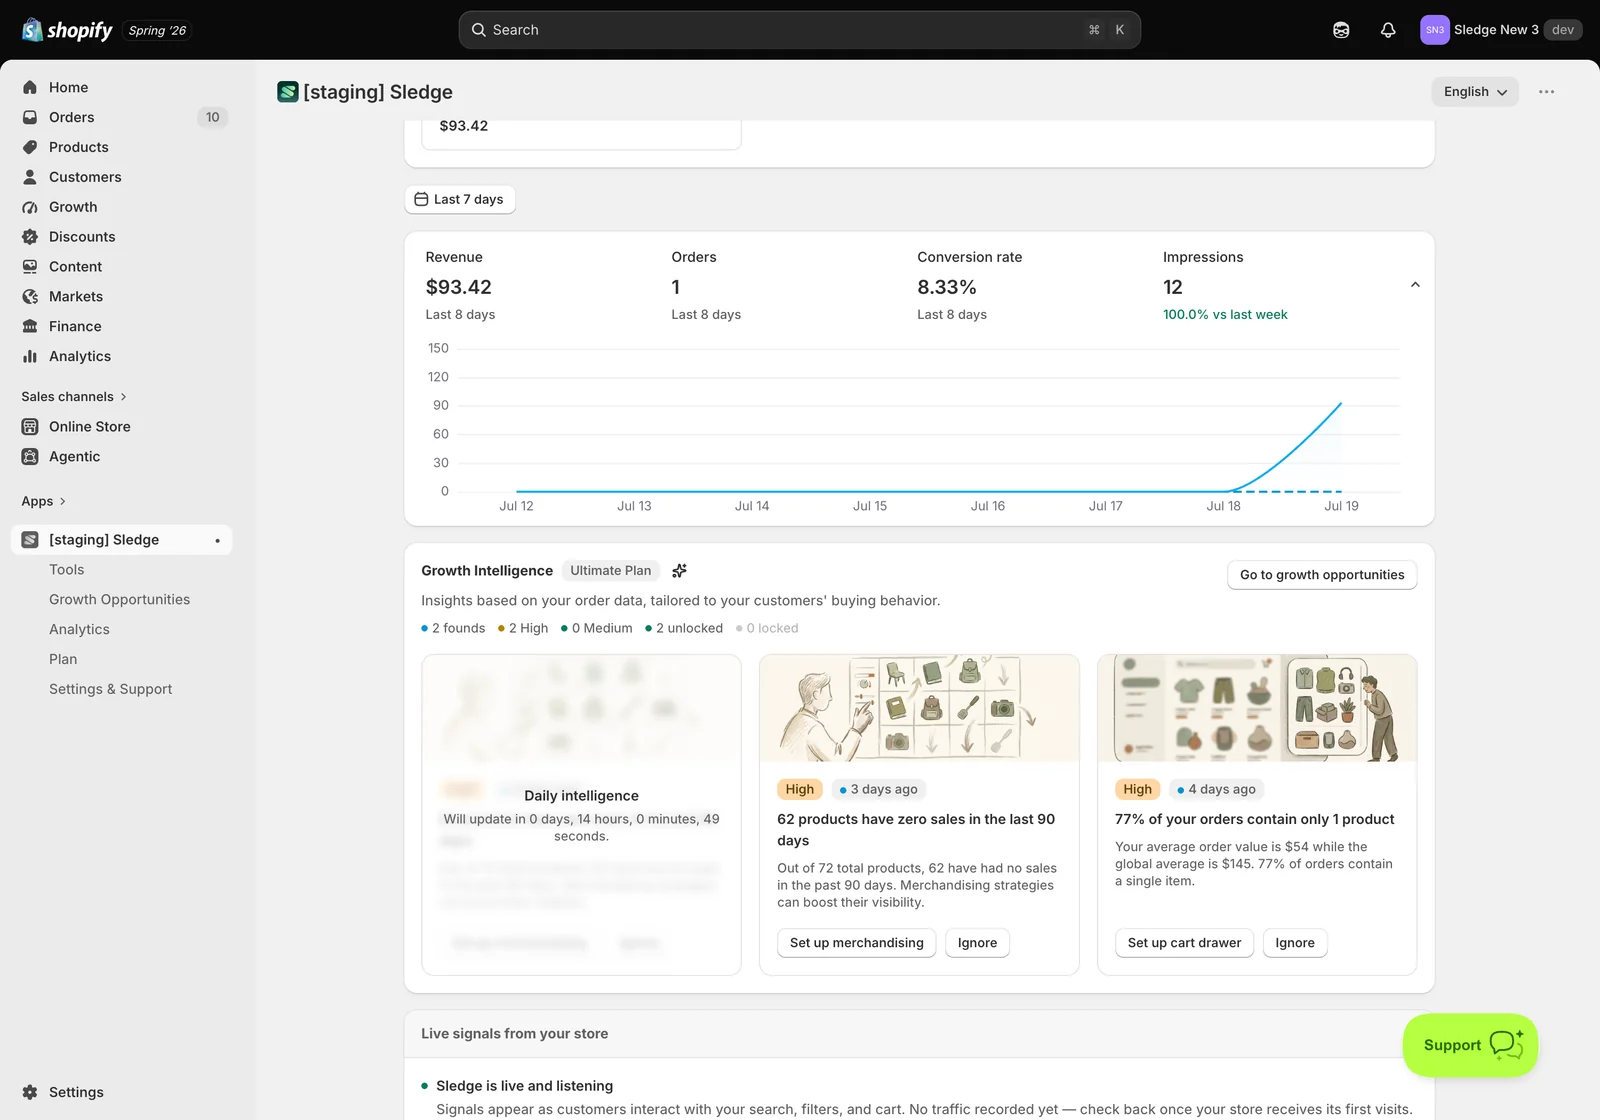The image size is (1600, 1120).
Task: Click the search input field
Action: point(800,30)
